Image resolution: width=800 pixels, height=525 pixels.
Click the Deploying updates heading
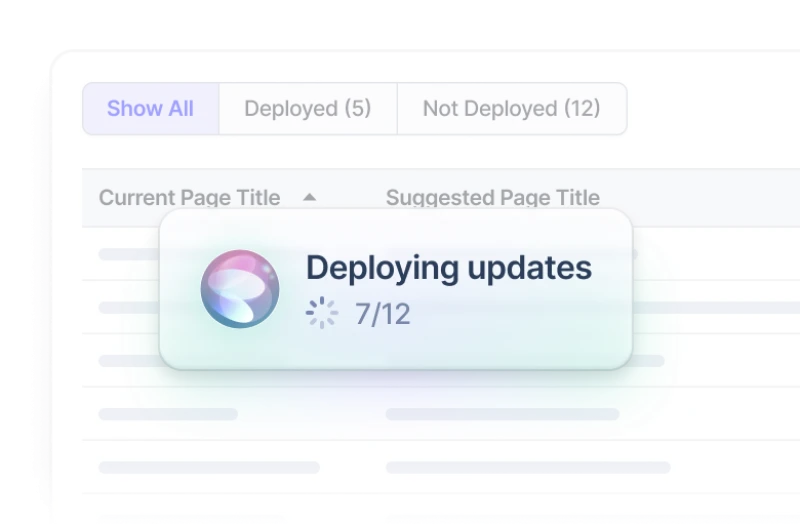click(449, 268)
